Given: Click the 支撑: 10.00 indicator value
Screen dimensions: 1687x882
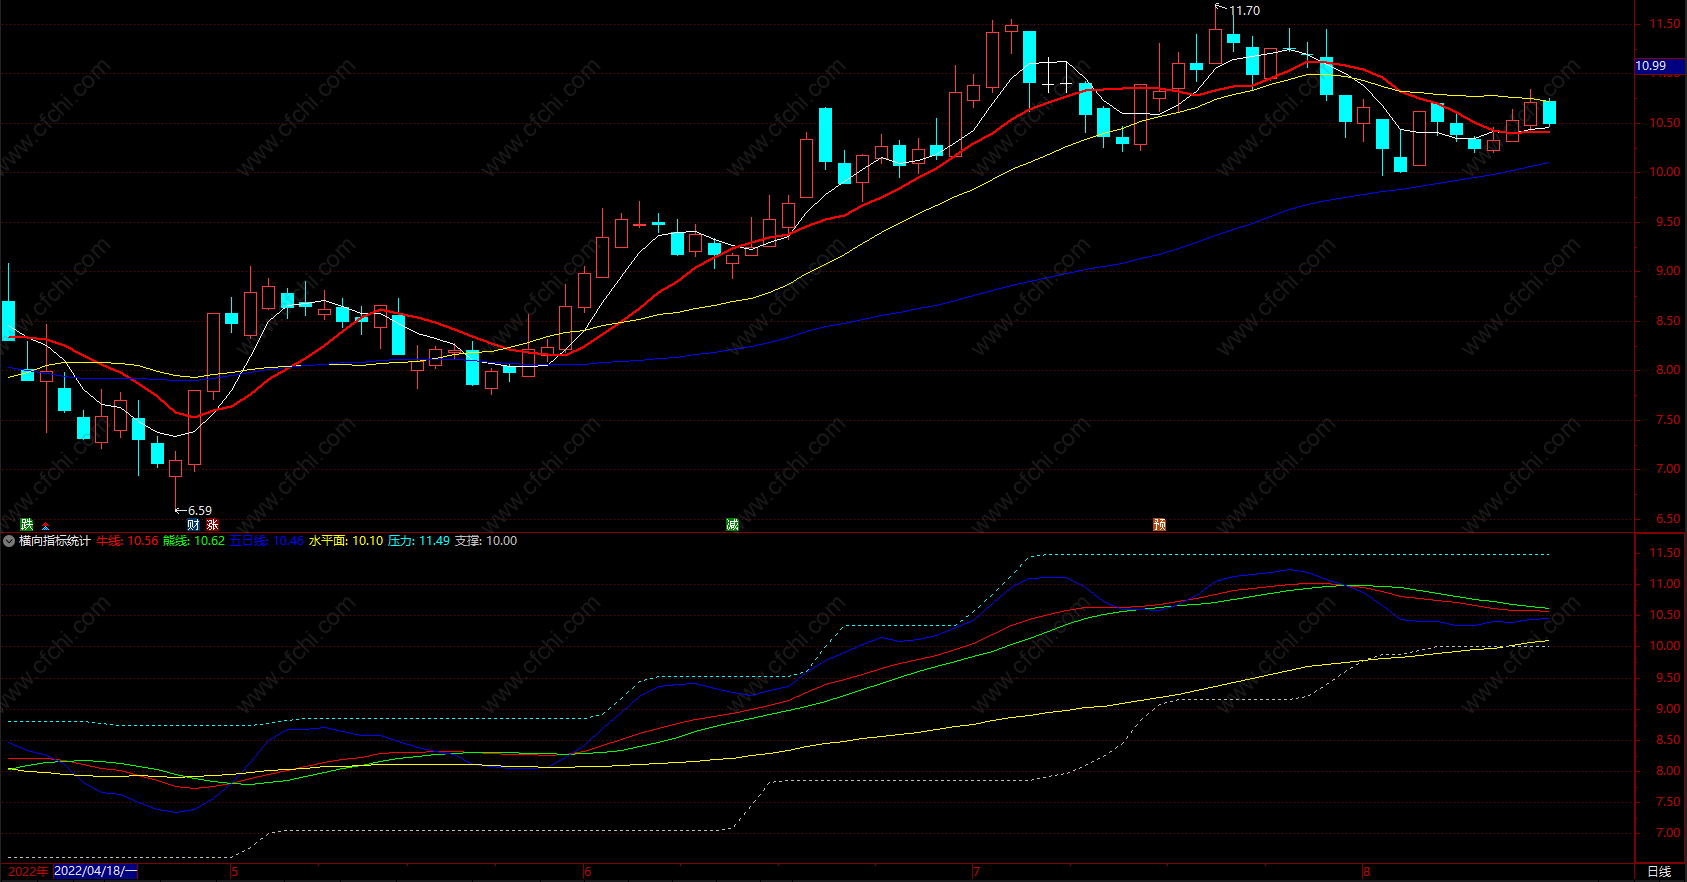Looking at the screenshot, I should [x=486, y=541].
